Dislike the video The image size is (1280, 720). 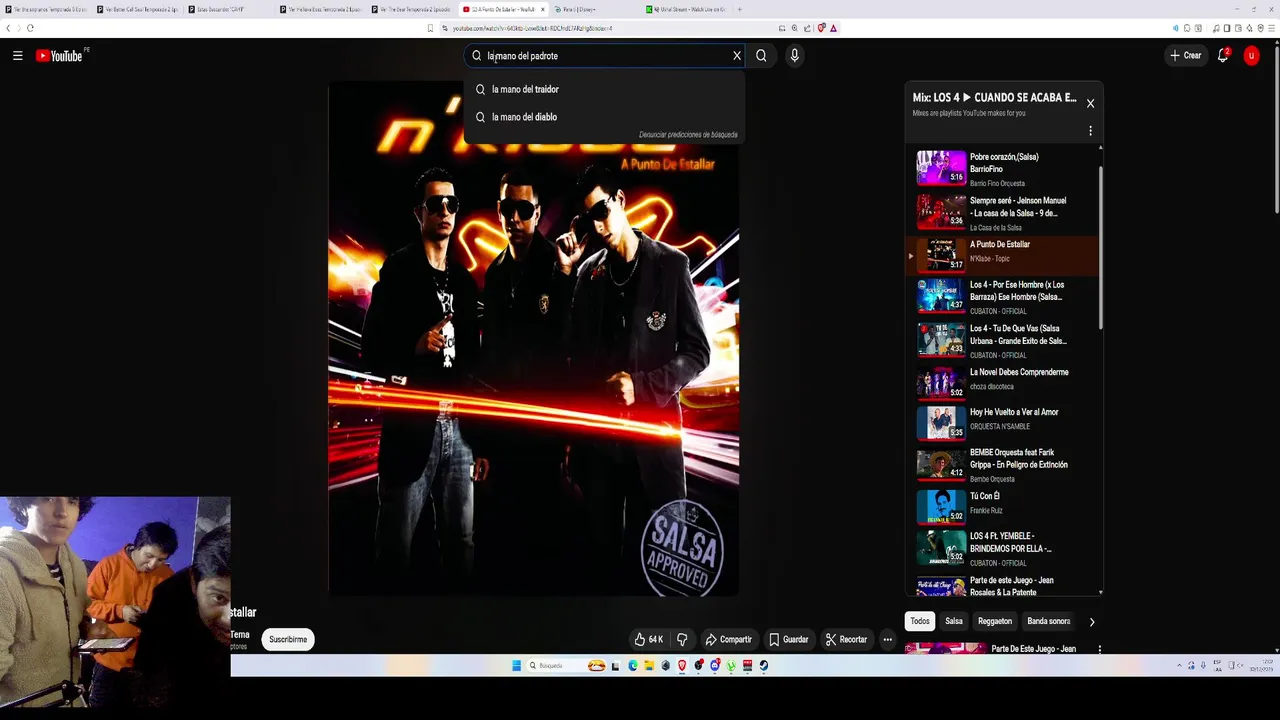point(682,639)
